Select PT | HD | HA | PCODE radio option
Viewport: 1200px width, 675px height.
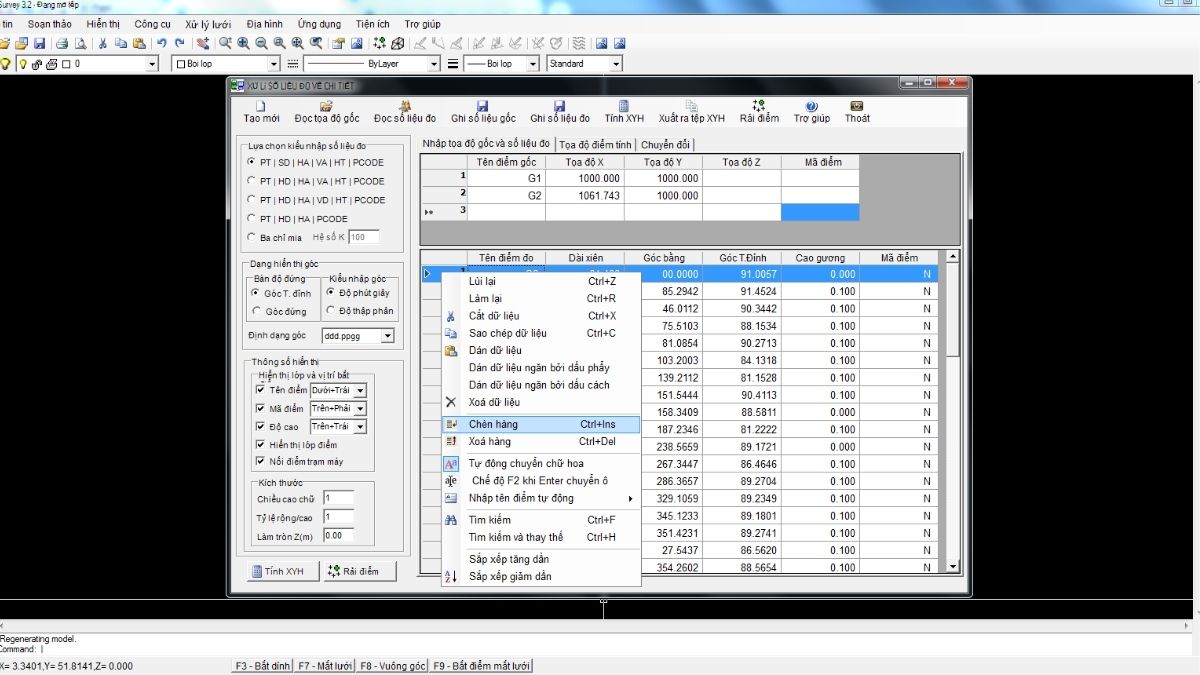coord(251,219)
